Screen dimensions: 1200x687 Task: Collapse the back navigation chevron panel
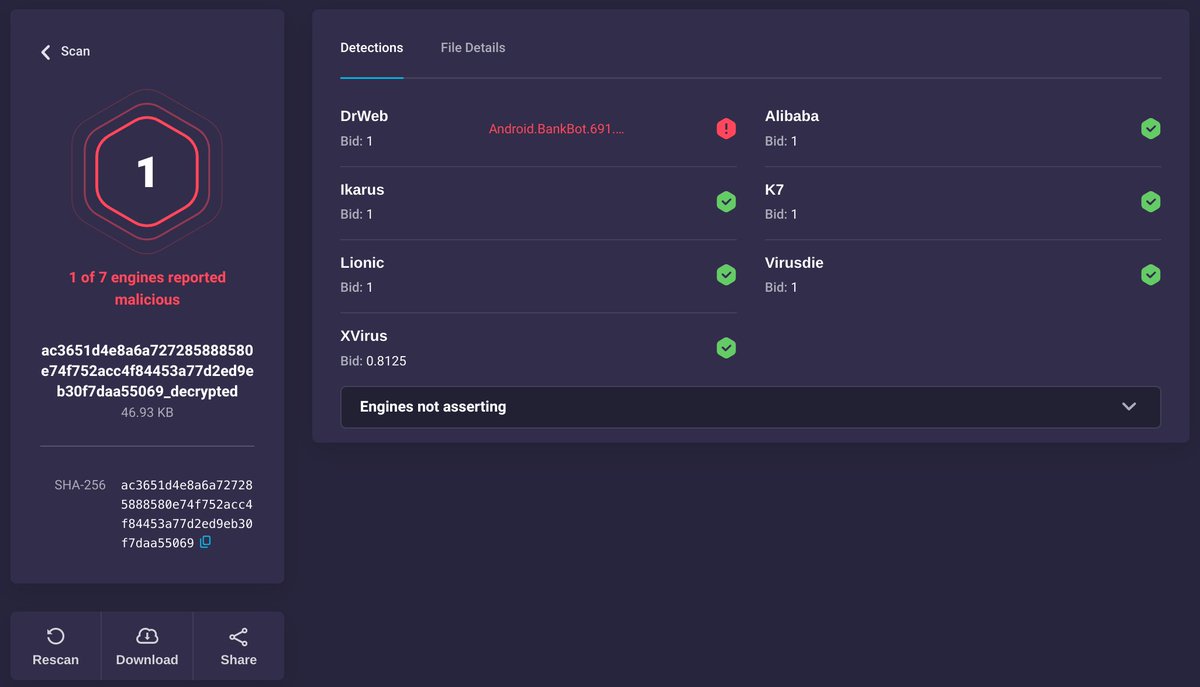44,50
